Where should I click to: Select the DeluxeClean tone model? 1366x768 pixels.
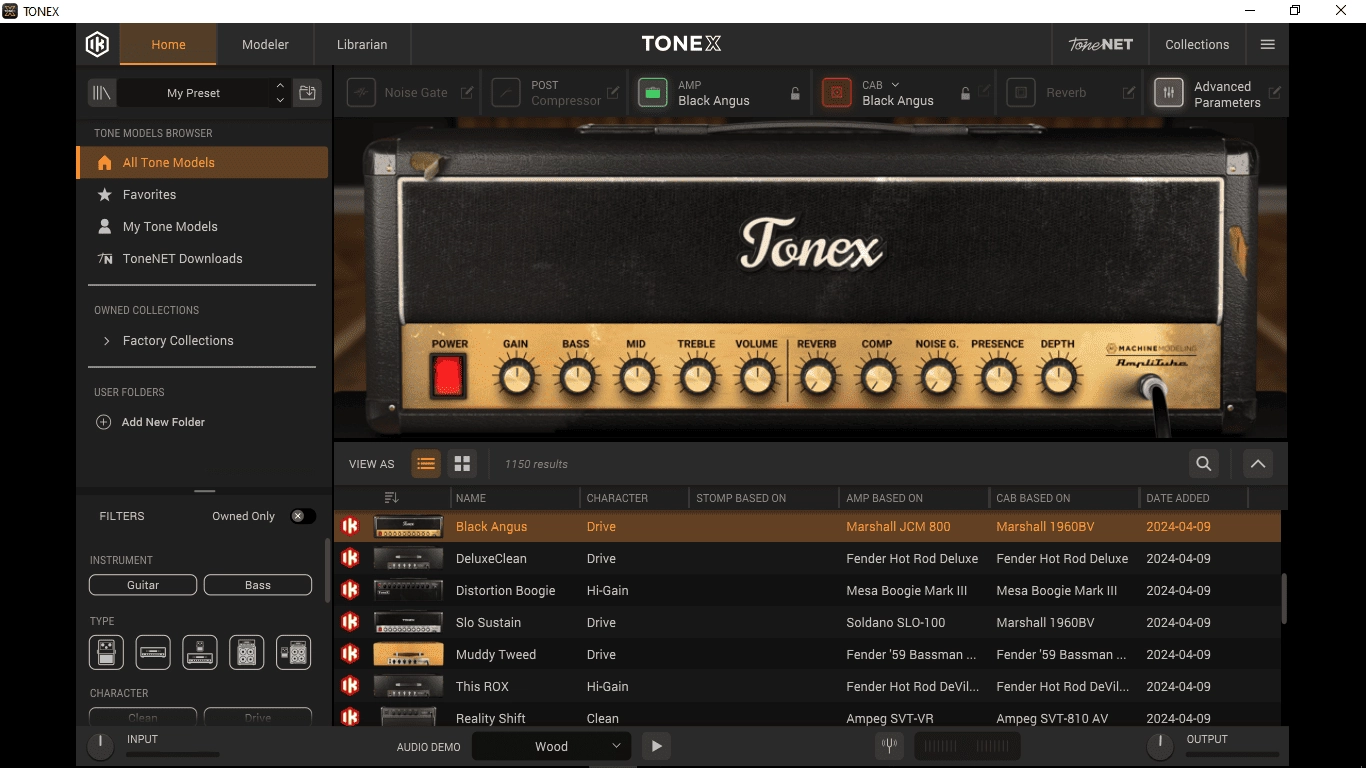[x=807, y=559]
